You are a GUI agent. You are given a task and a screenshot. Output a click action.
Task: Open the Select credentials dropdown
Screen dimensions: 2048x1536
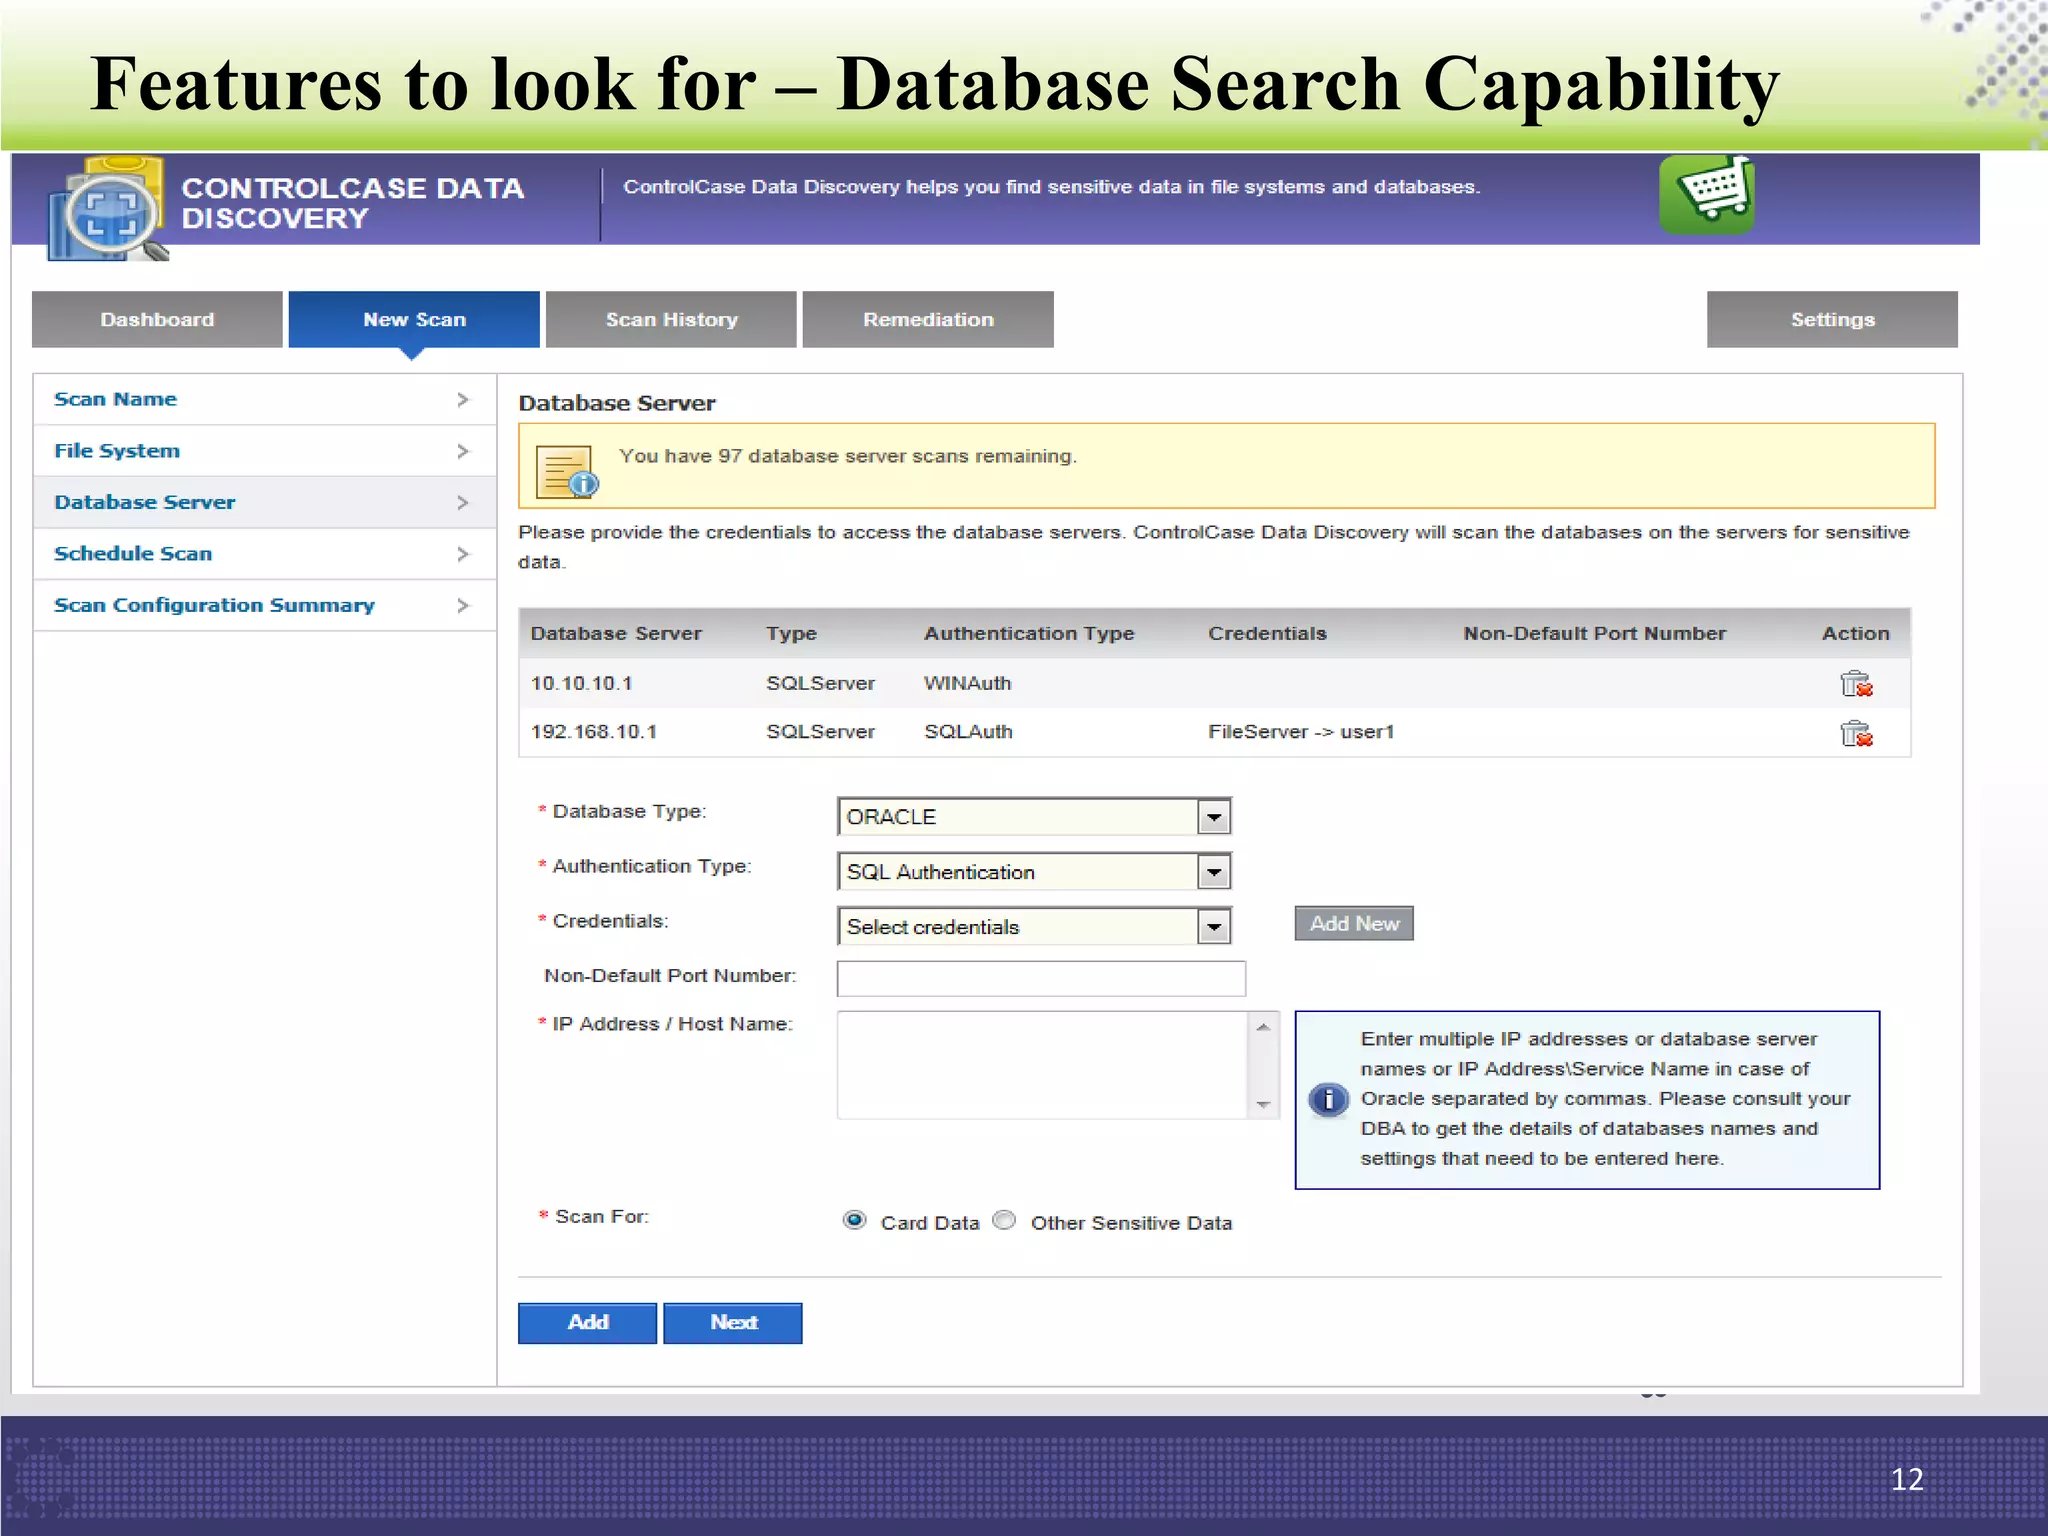pos(1034,927)
